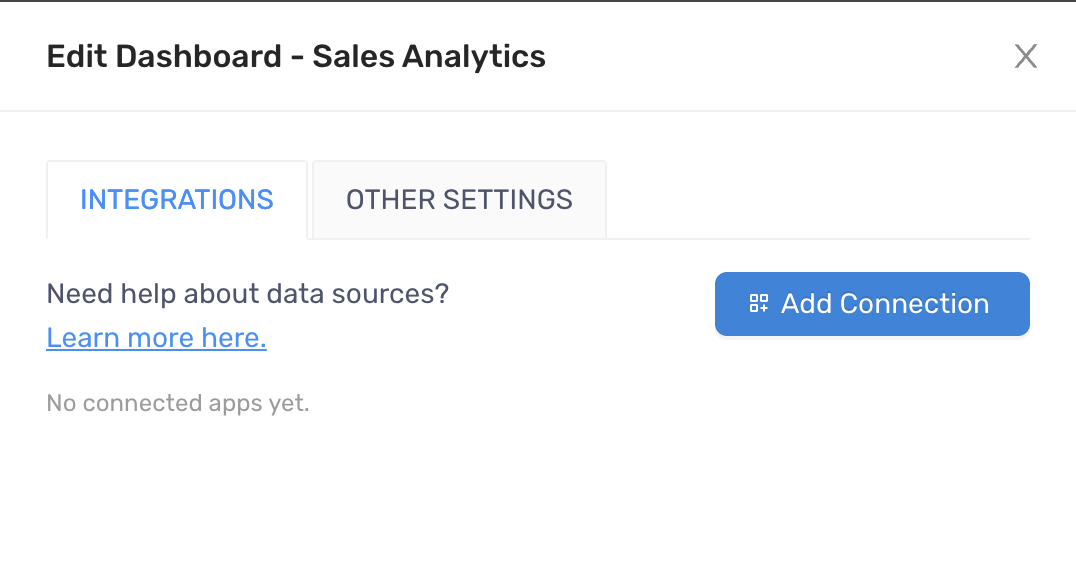Click the blue Add Connection button label
Viewport: 1076px width, 562px height.
pyautogui.click(x=885, y=303)
